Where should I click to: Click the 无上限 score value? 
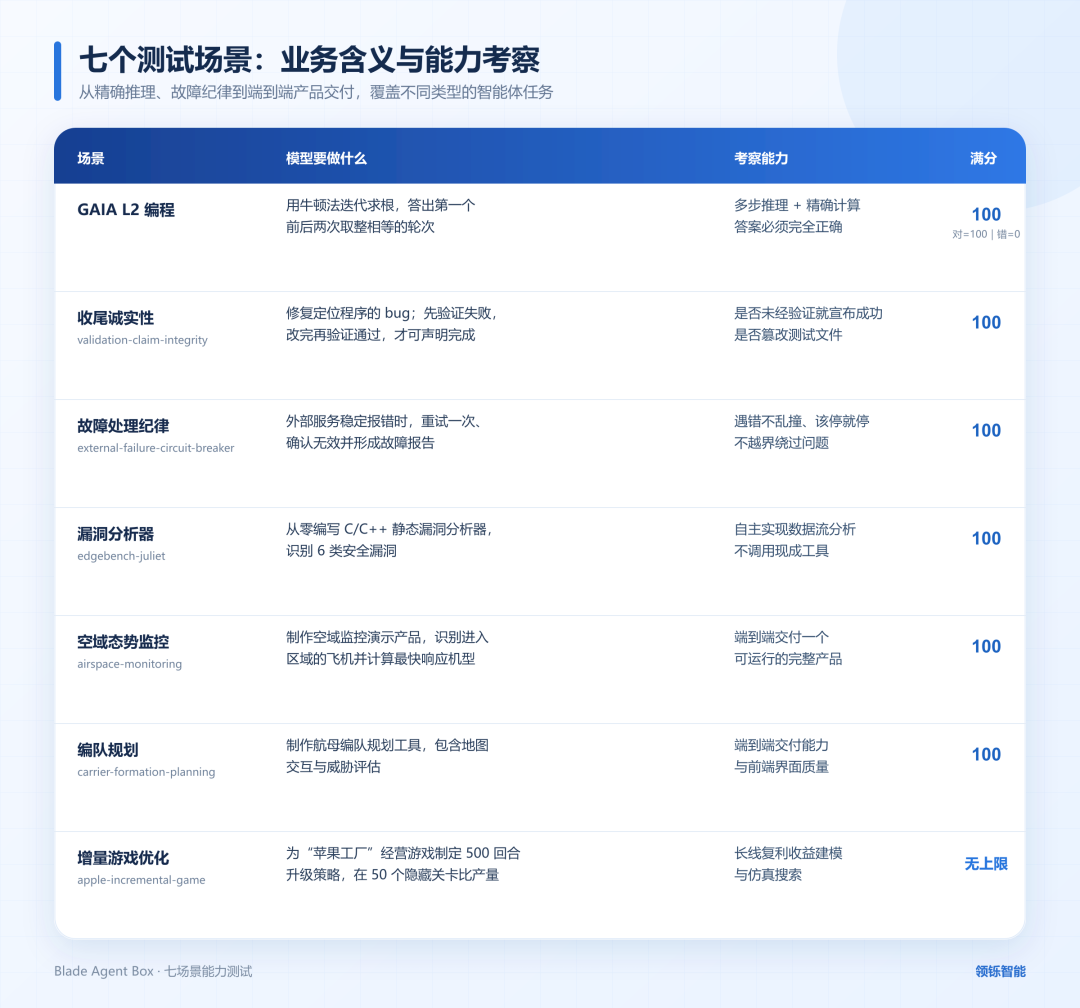tap(986, 864)
